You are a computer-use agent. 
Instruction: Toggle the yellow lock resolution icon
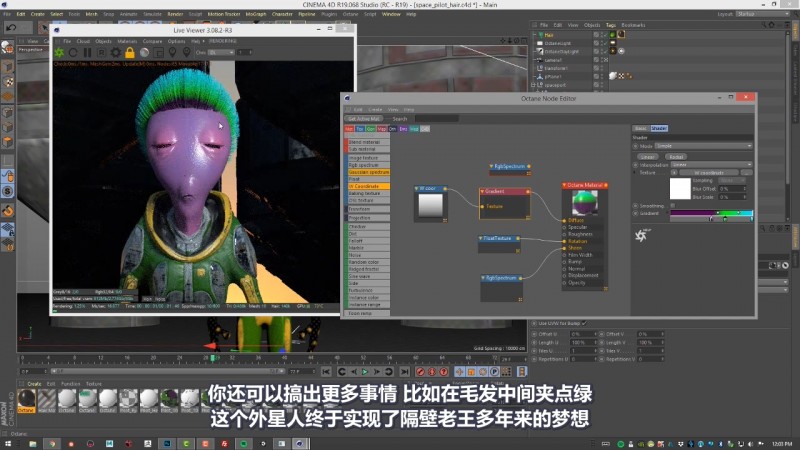point(130,53)
